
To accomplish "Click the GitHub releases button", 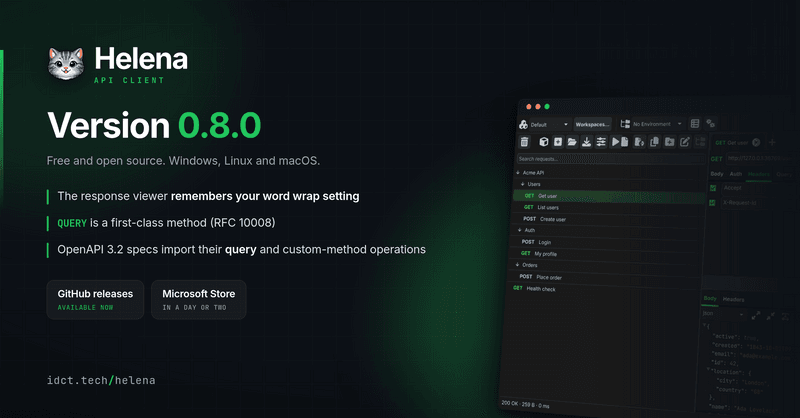I will tap(95, 300).
